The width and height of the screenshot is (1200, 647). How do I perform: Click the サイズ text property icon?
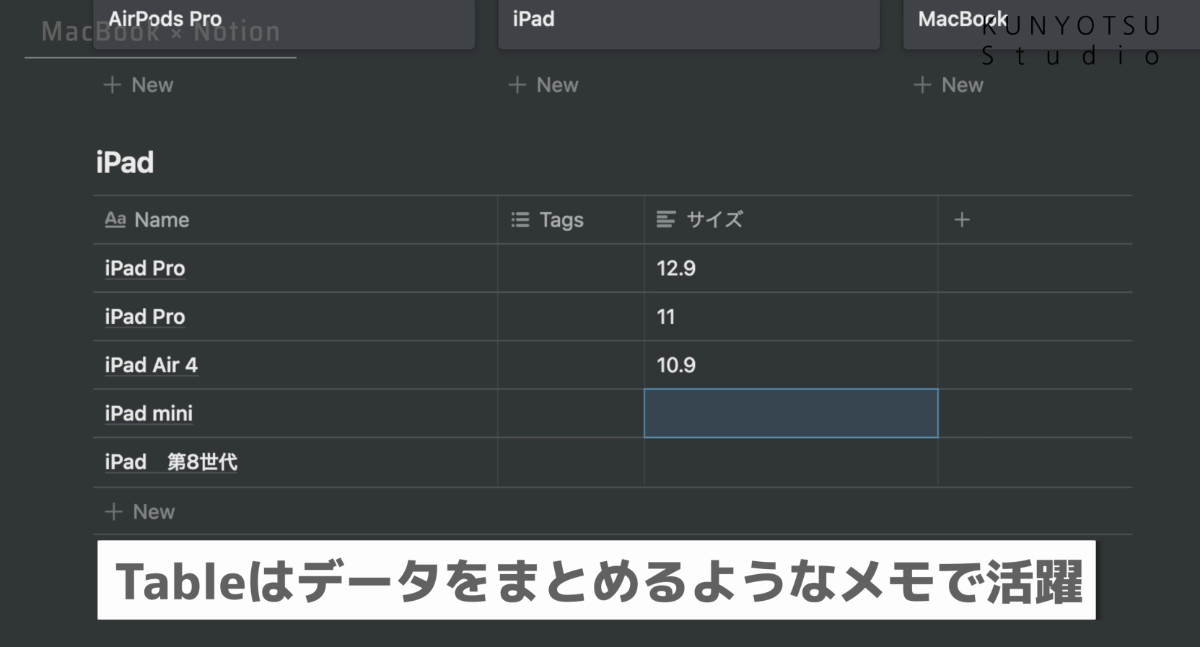click(666, 220)
